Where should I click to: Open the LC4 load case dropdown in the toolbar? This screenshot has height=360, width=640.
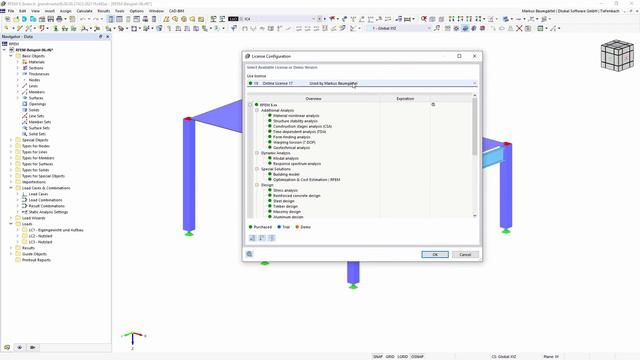point(313,19)
